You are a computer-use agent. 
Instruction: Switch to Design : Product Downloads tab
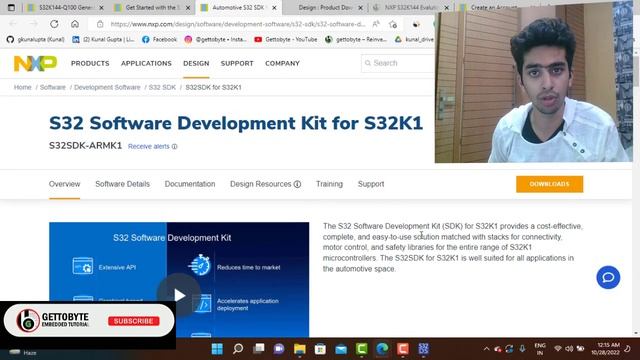[326, 8]
